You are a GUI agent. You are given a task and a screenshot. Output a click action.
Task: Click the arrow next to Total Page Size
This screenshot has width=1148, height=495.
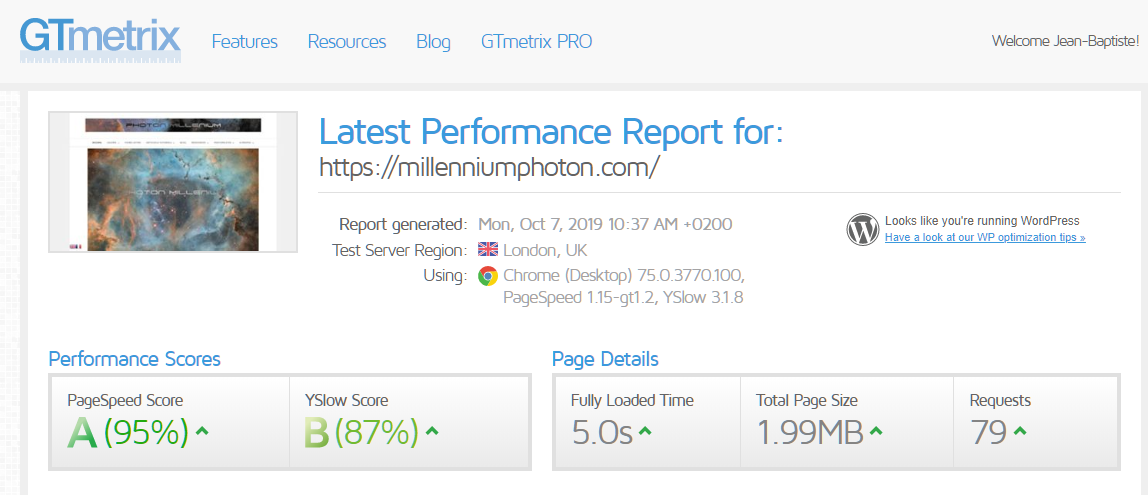[876, 431]
